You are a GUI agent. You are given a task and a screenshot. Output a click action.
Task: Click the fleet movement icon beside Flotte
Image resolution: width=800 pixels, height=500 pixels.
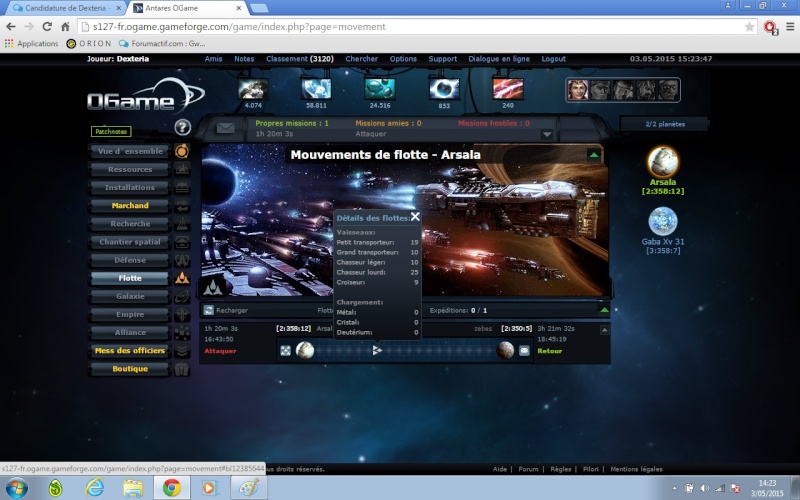(182, 278)
